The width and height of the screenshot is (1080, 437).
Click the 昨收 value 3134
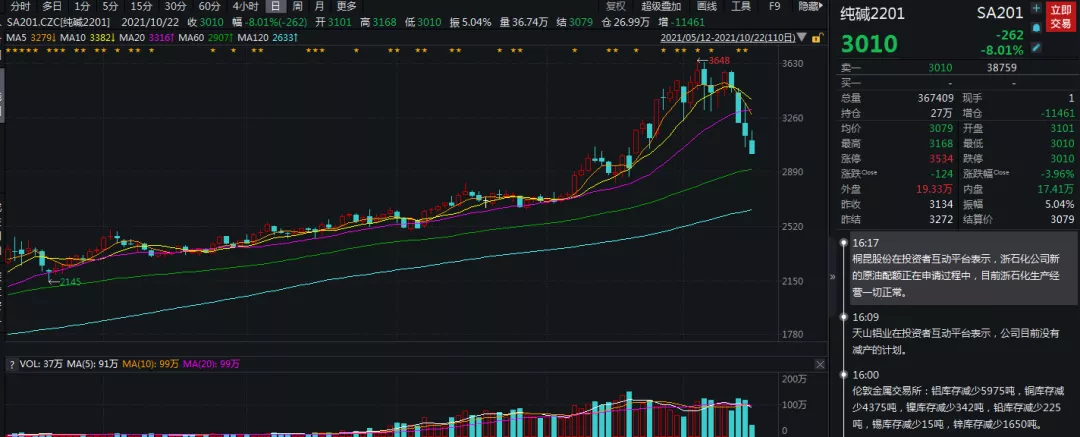[942, 204]
